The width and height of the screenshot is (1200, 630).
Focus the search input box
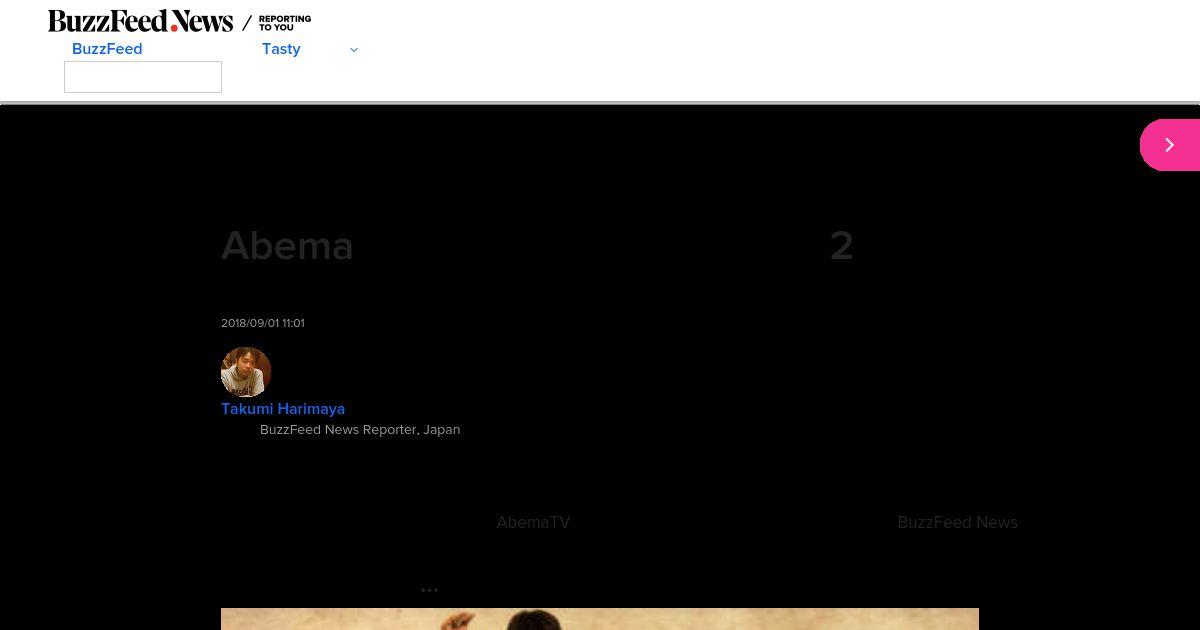[143, 77]
